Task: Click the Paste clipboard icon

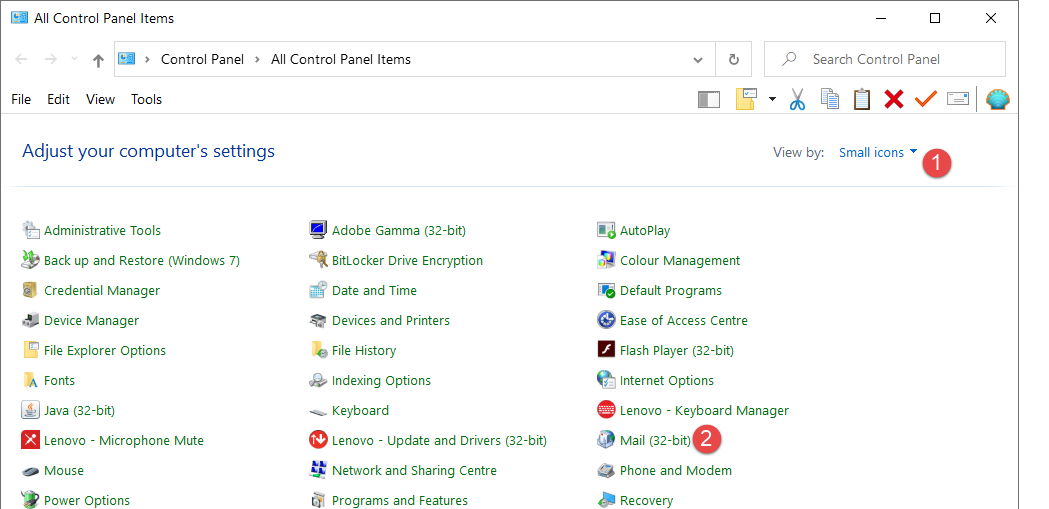Action: pyautogui.click(x=861, y=99)
